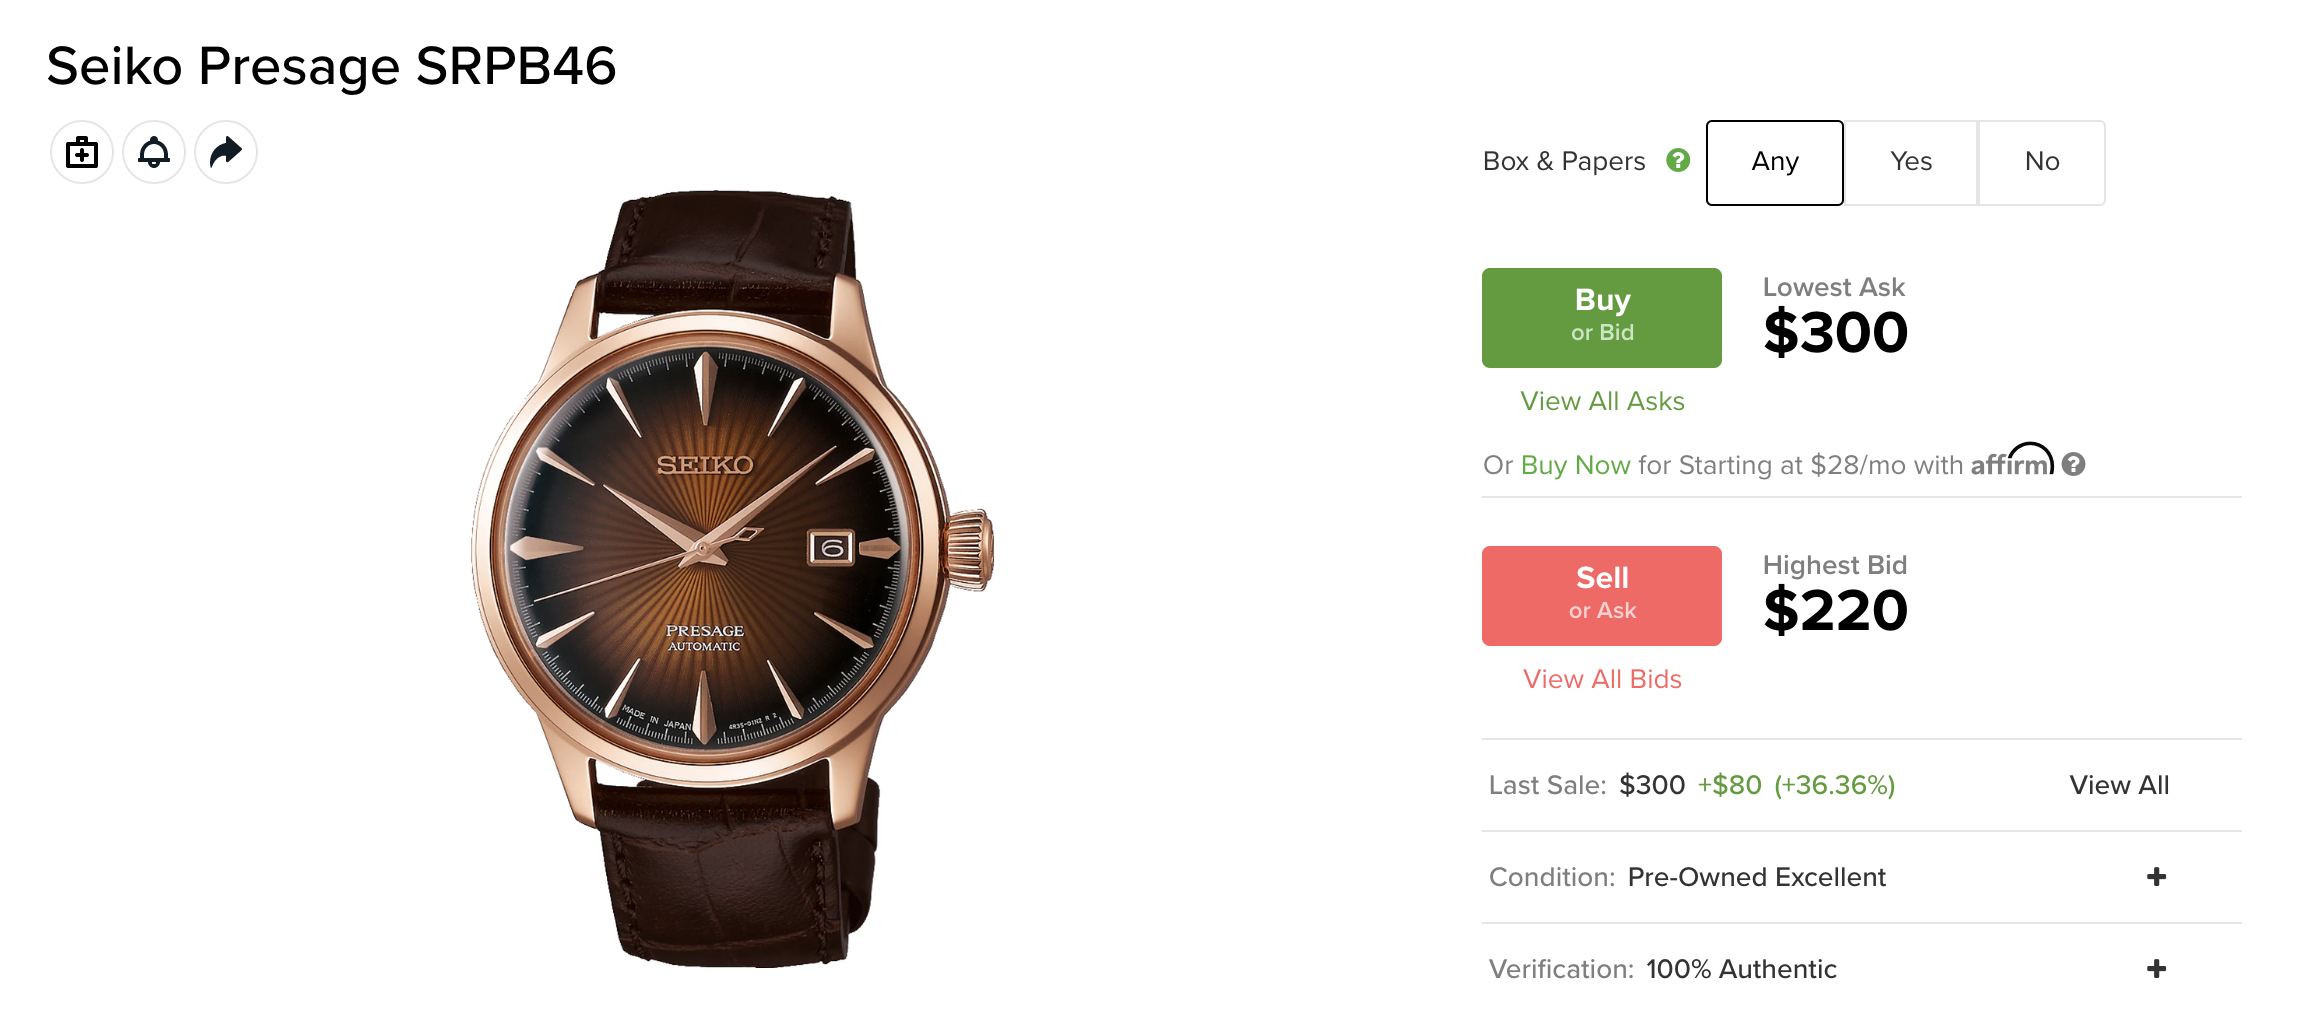Add watch to portfolio using briefcase icon

point(82,153)
